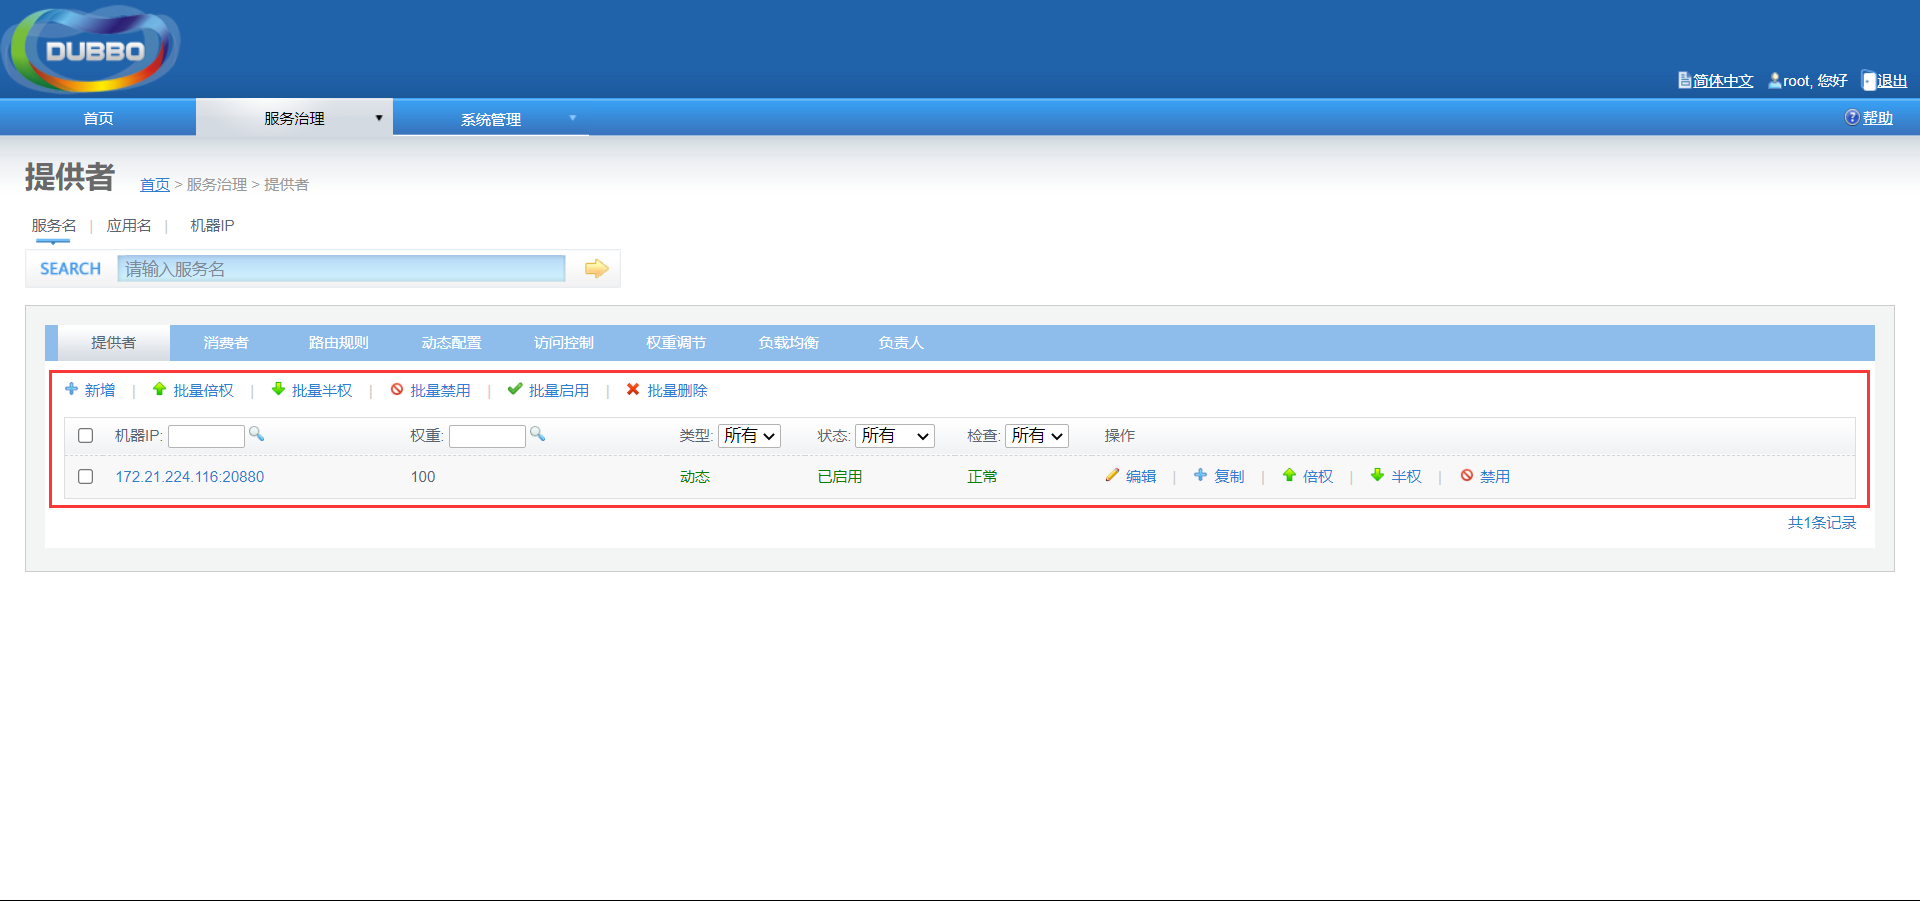Open the 状态 filter dropdown

[x=894, y=435]
